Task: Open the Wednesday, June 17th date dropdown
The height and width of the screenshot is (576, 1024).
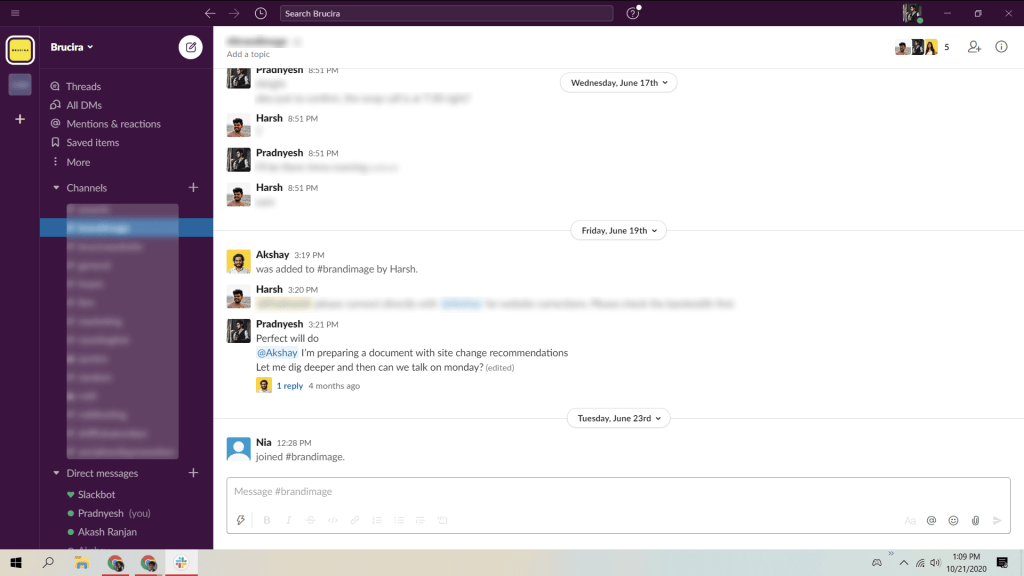Action: pyautogui.click(x=618, y=83)
